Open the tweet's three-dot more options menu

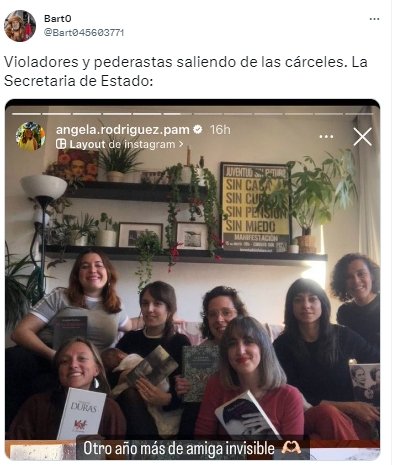point(374,19)
